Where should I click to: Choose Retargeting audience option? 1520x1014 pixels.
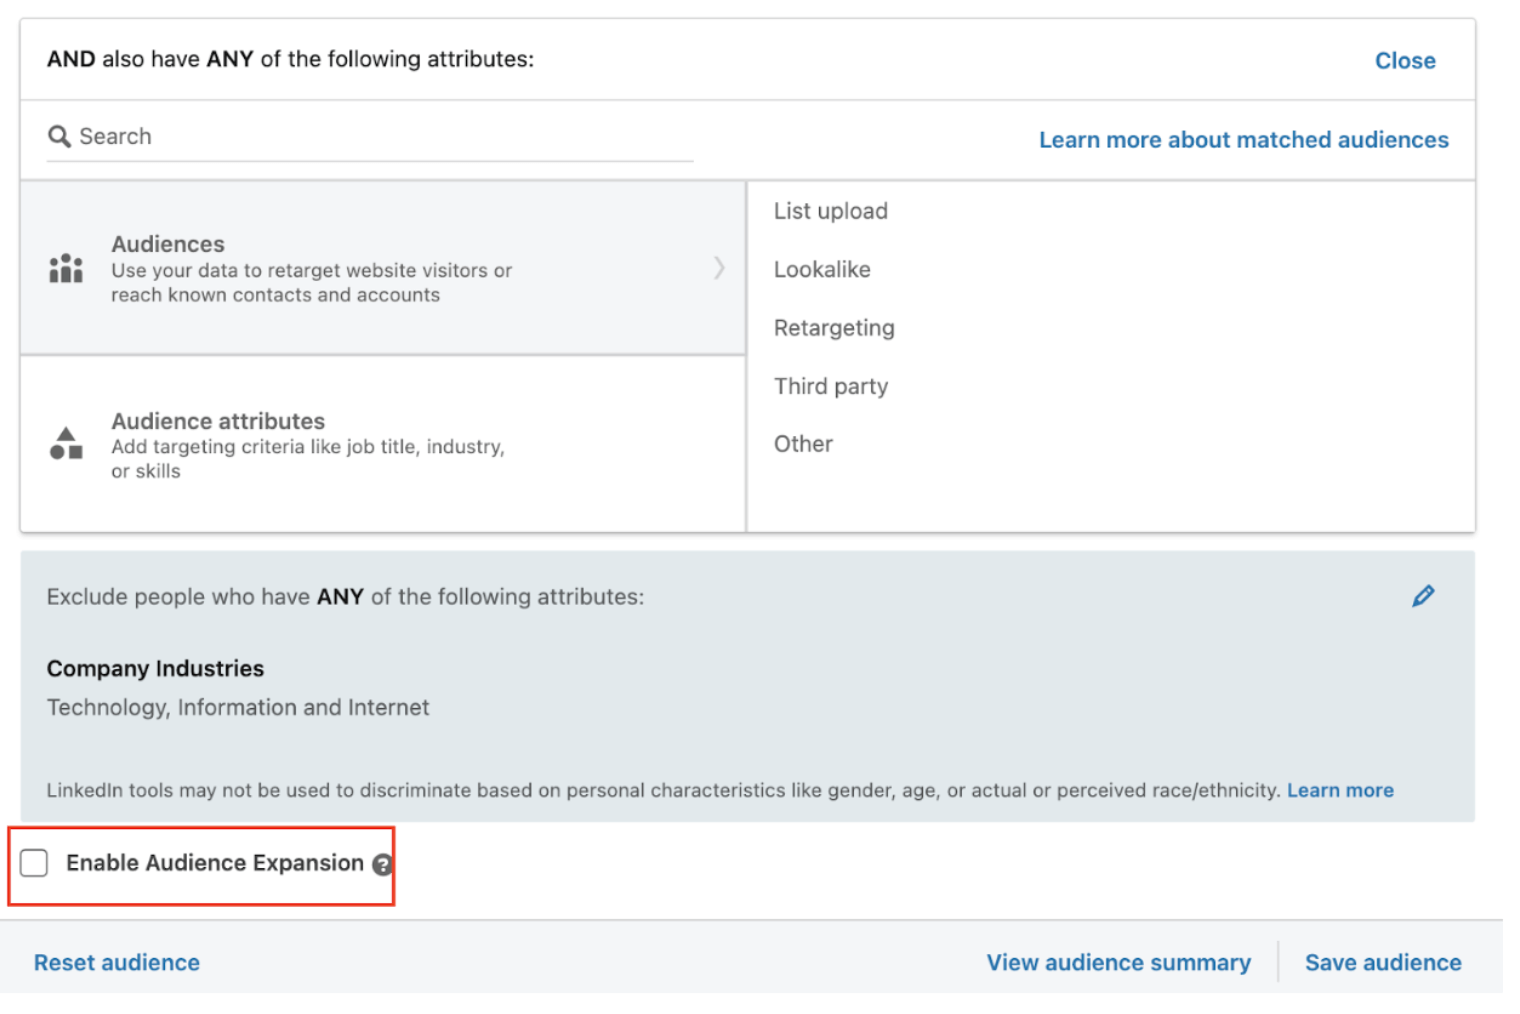click(834, 328)
